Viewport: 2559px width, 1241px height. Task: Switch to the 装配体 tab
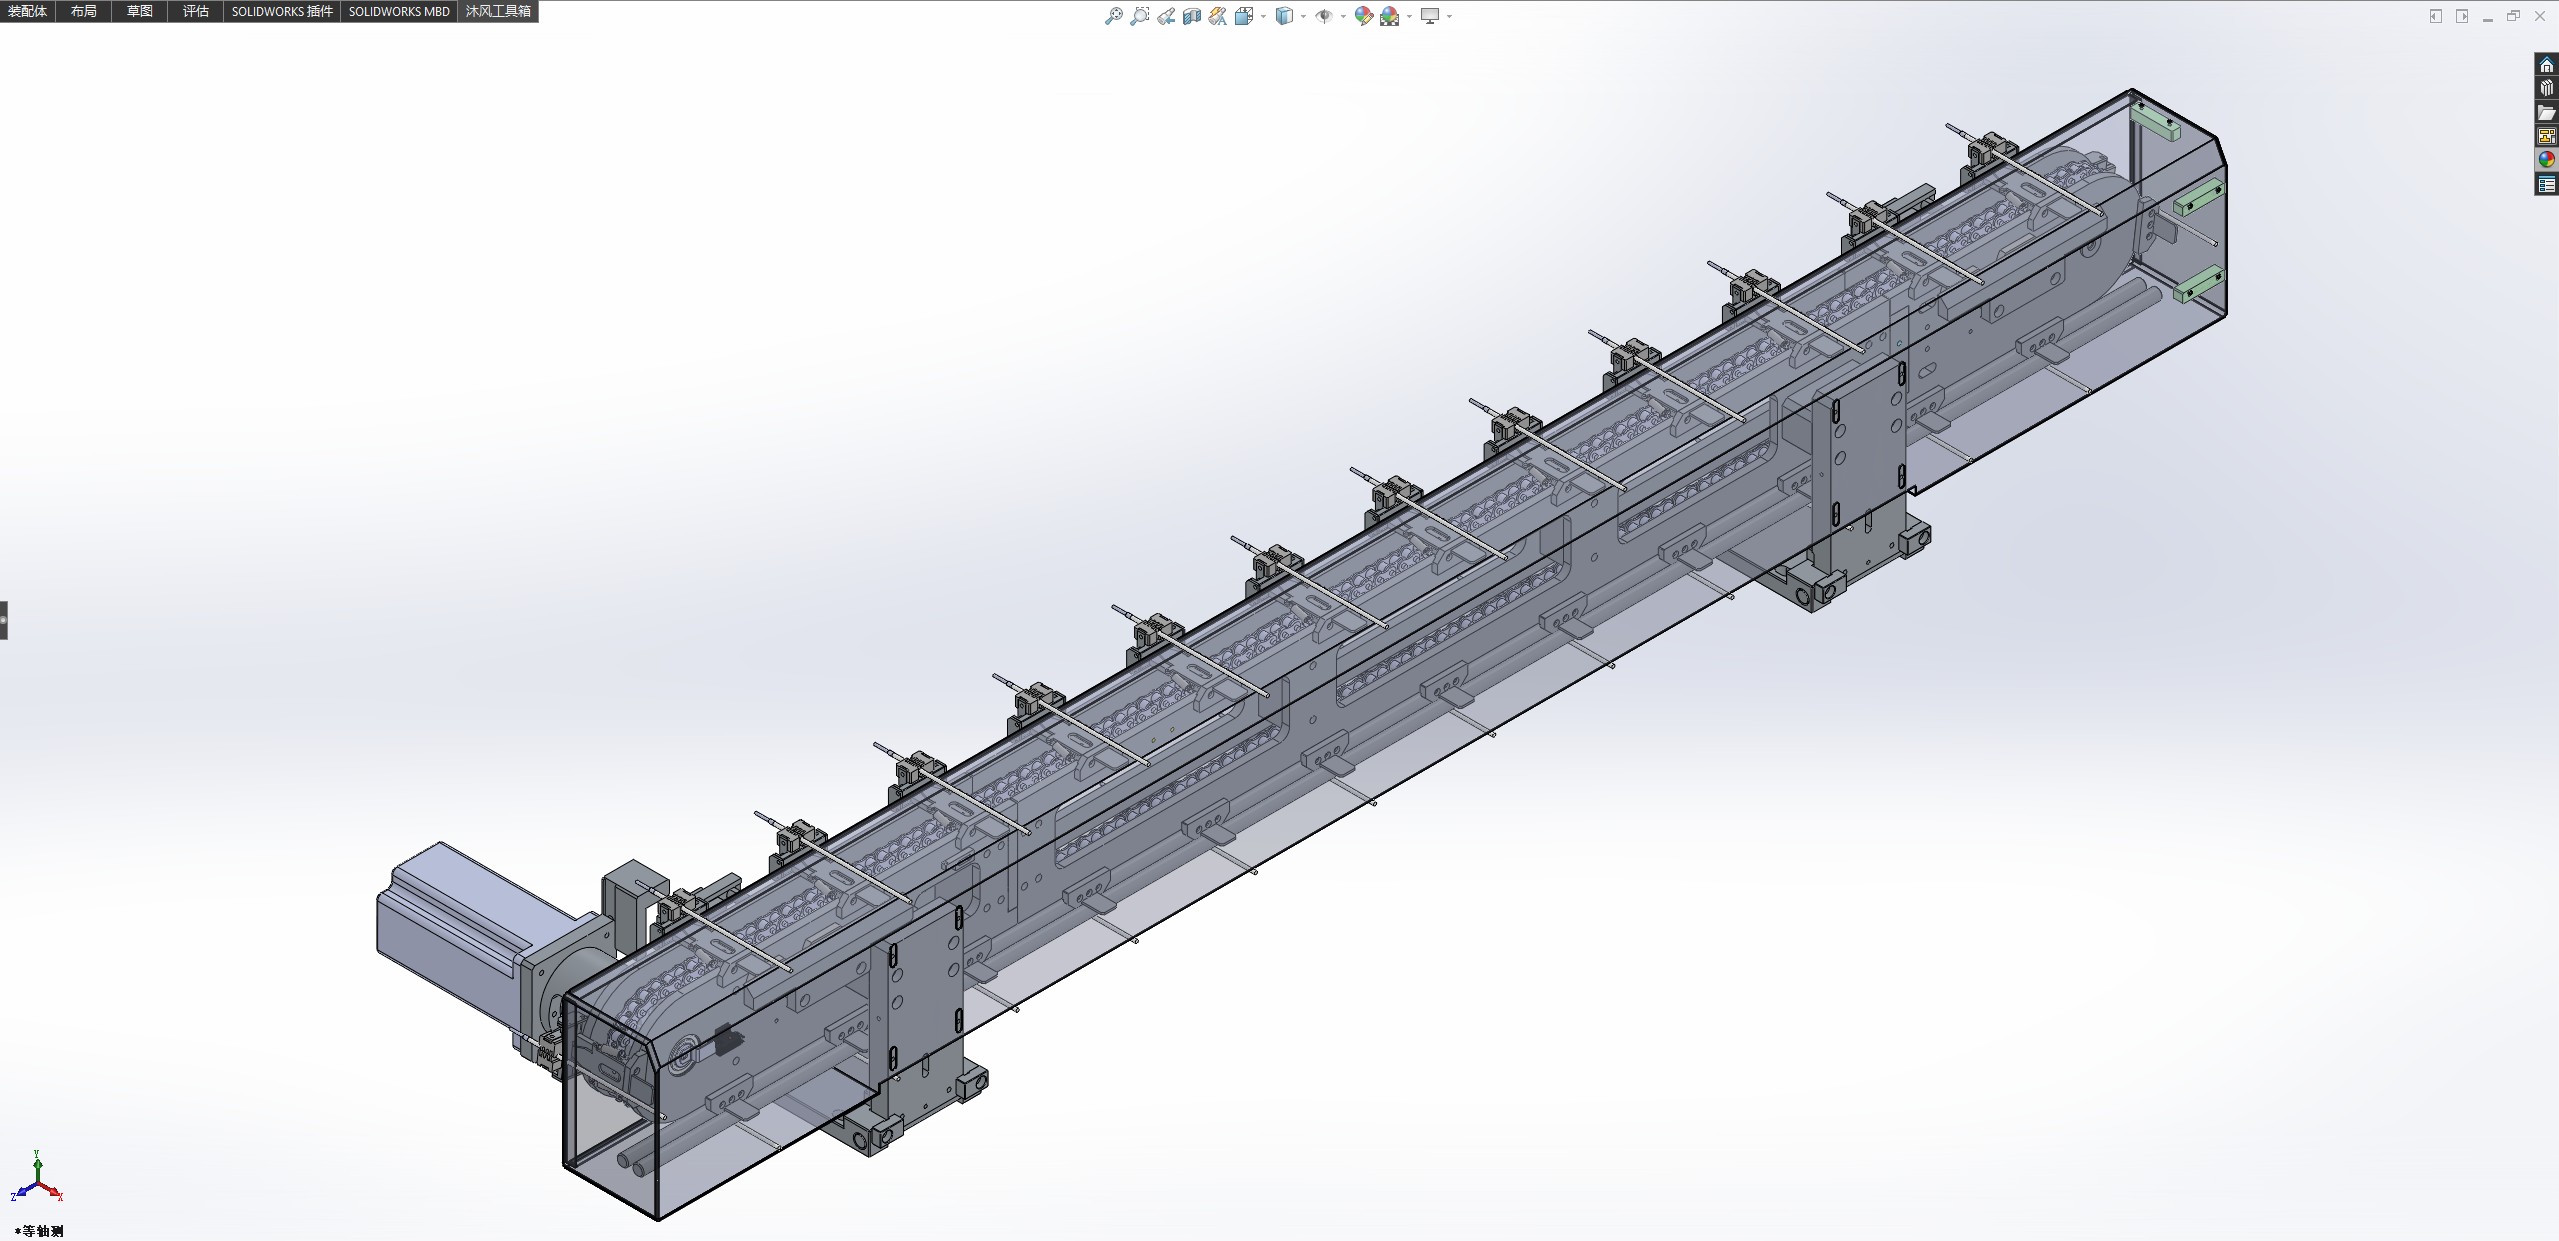tap(27, 11)
